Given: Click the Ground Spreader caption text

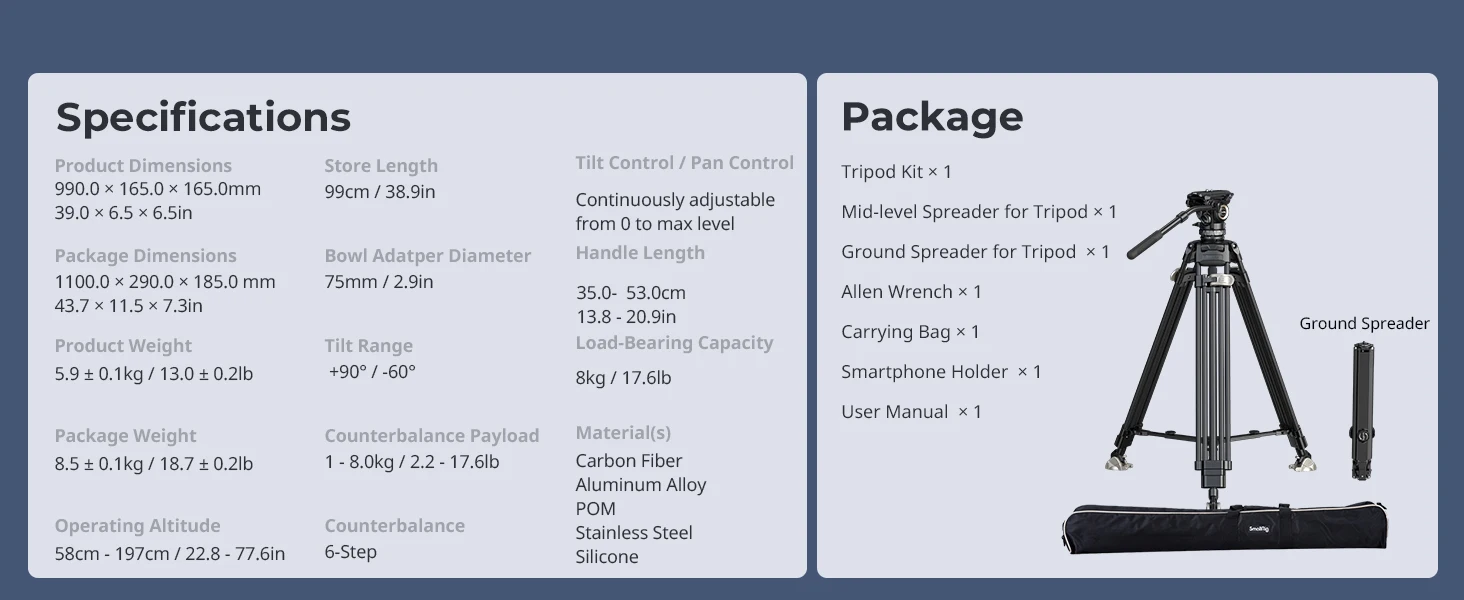Looking at the screenshot, I should coord(1364,323).
